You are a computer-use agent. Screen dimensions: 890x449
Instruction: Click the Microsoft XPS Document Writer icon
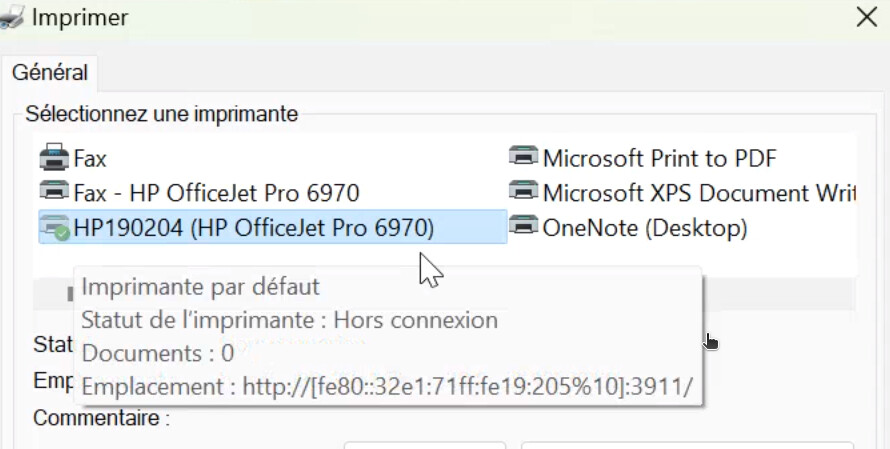click(523, 190)
